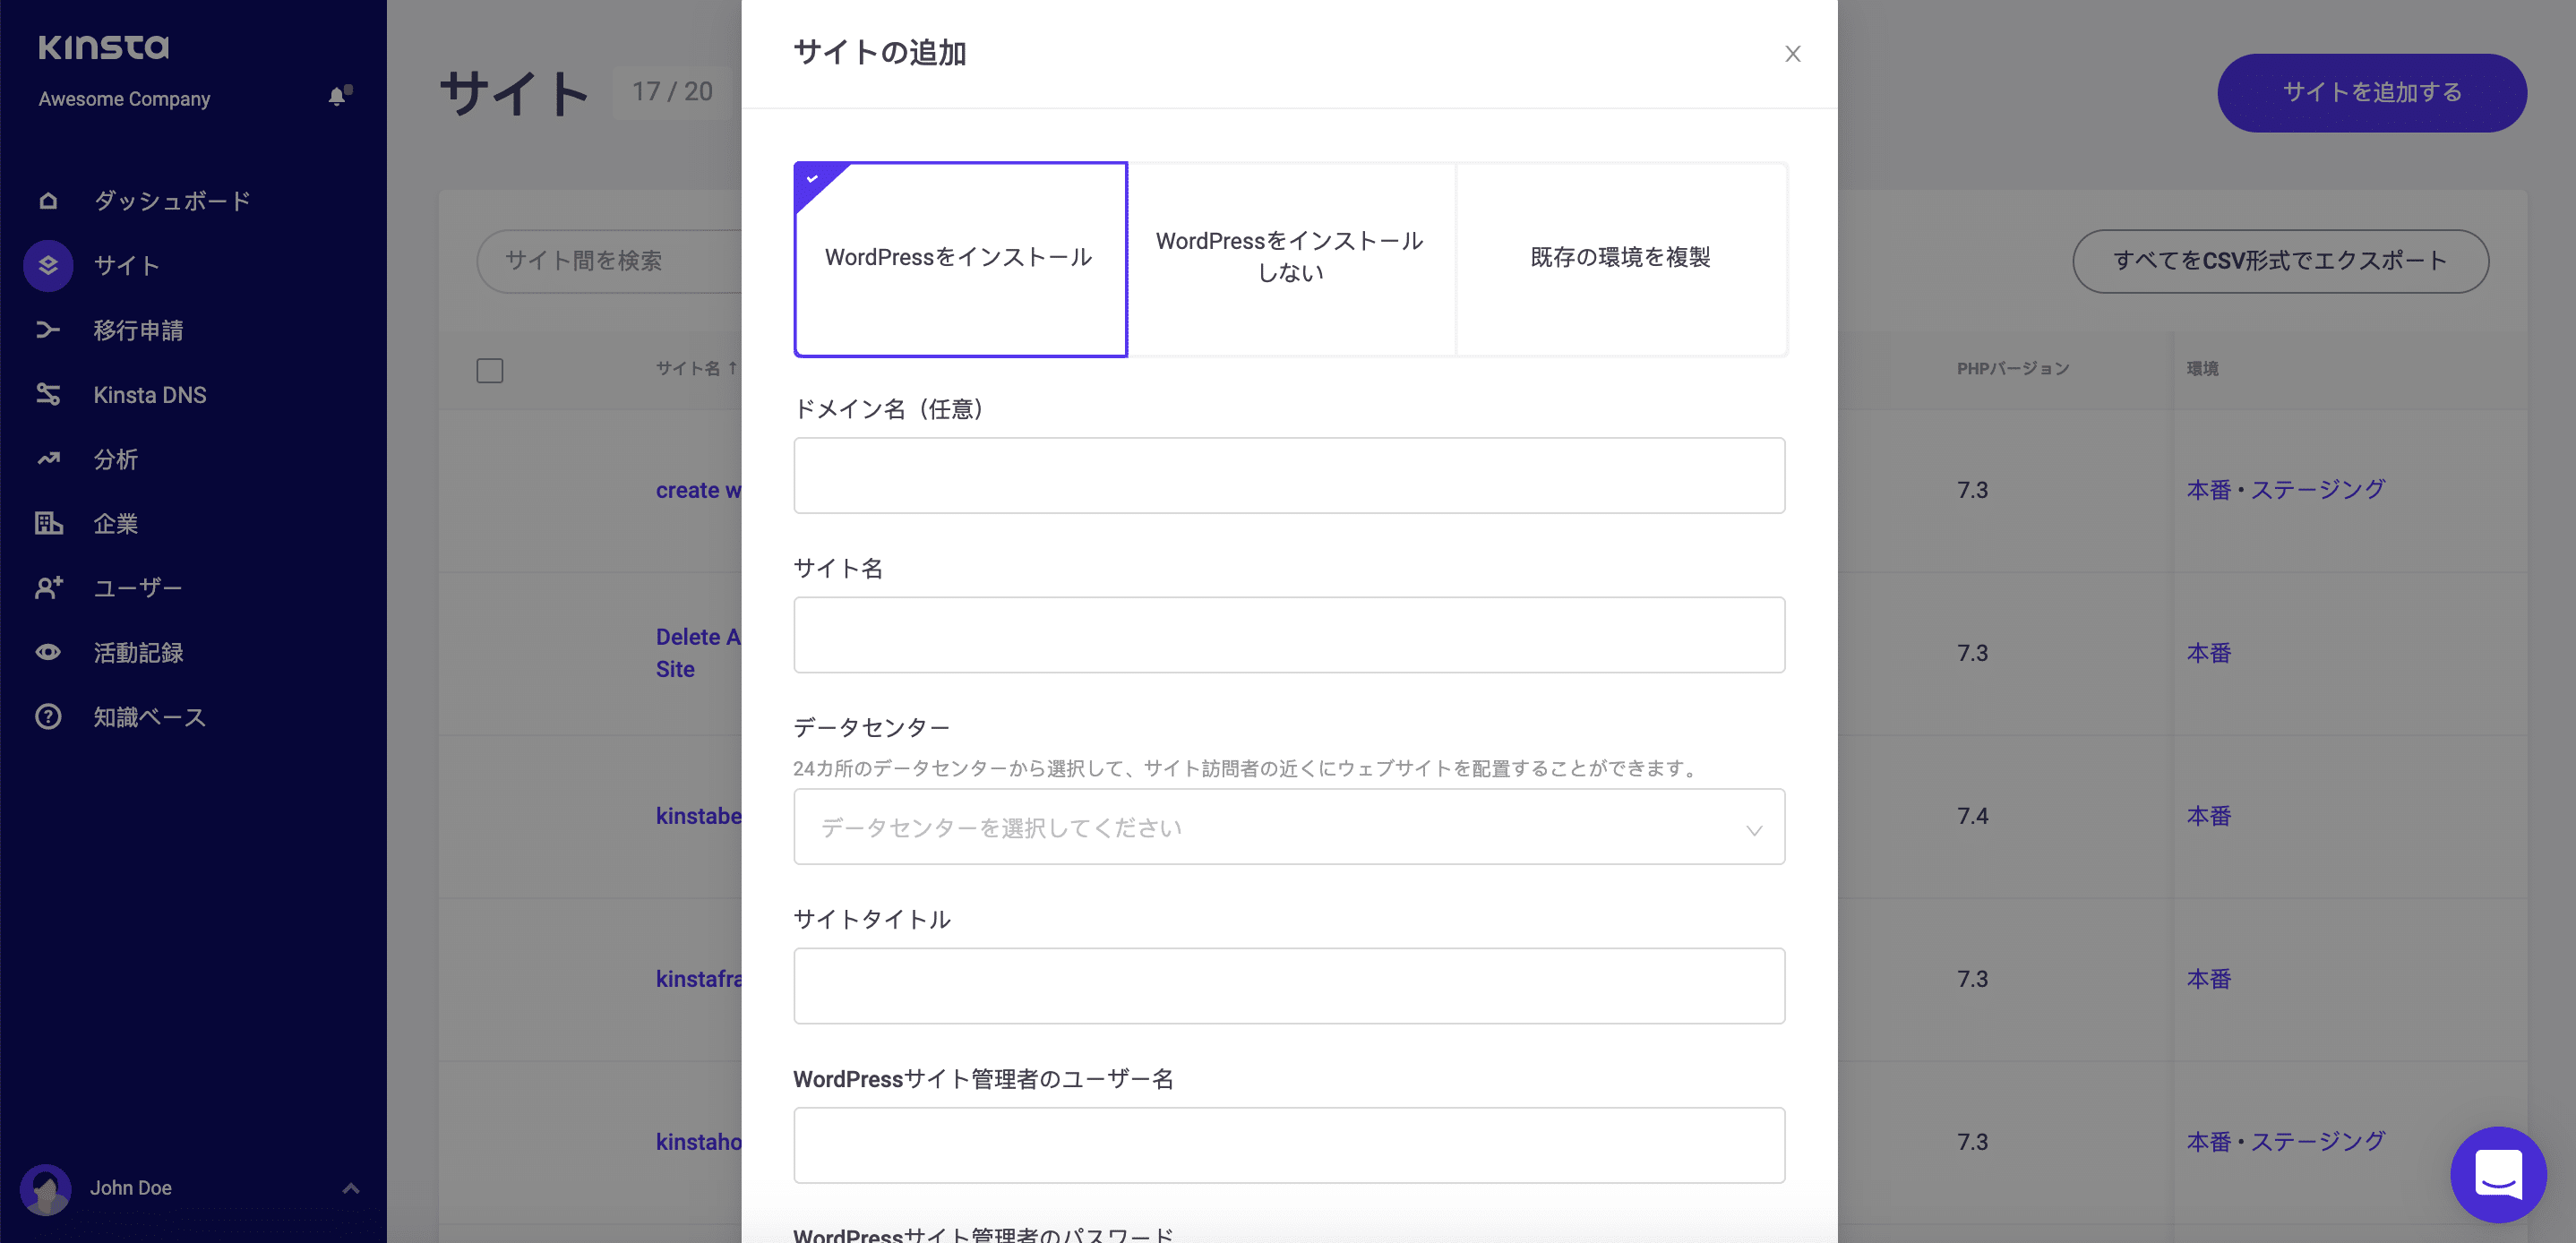Click the サイトを追加する button
The width and height of the screenshot is (2576, 1243).
pos(2371,92)
